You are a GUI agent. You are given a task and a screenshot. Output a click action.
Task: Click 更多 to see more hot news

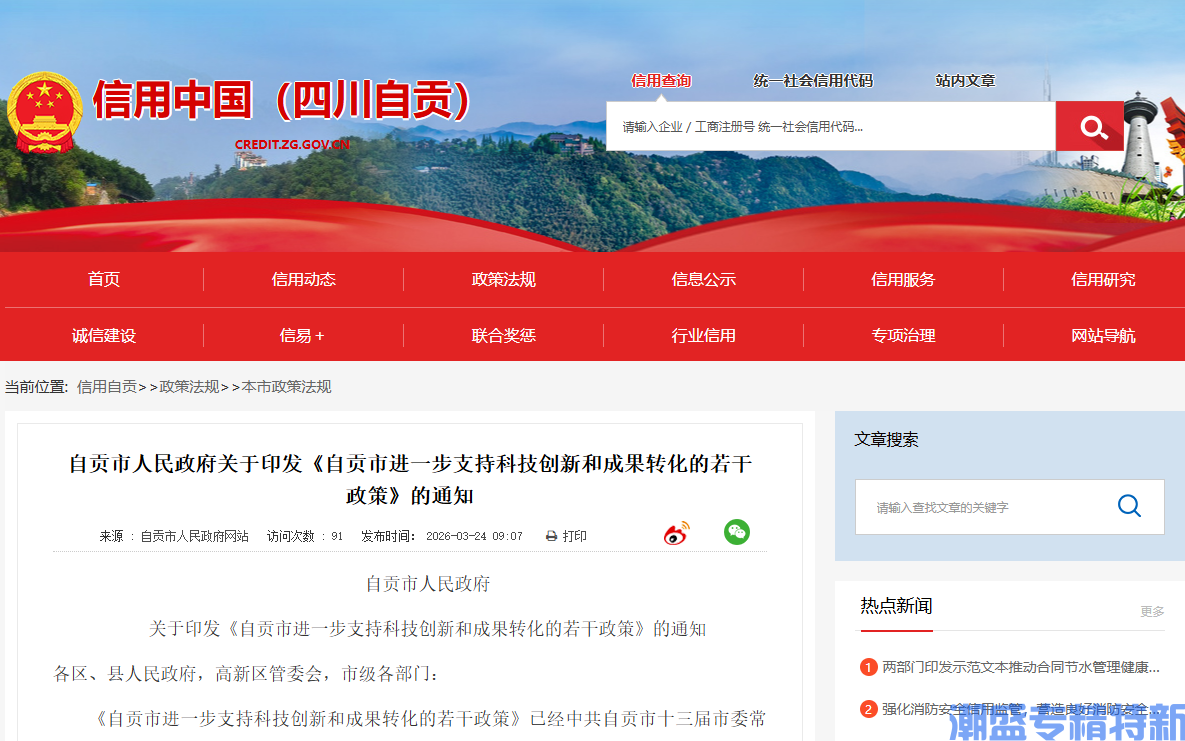[x=1150, y=612]
